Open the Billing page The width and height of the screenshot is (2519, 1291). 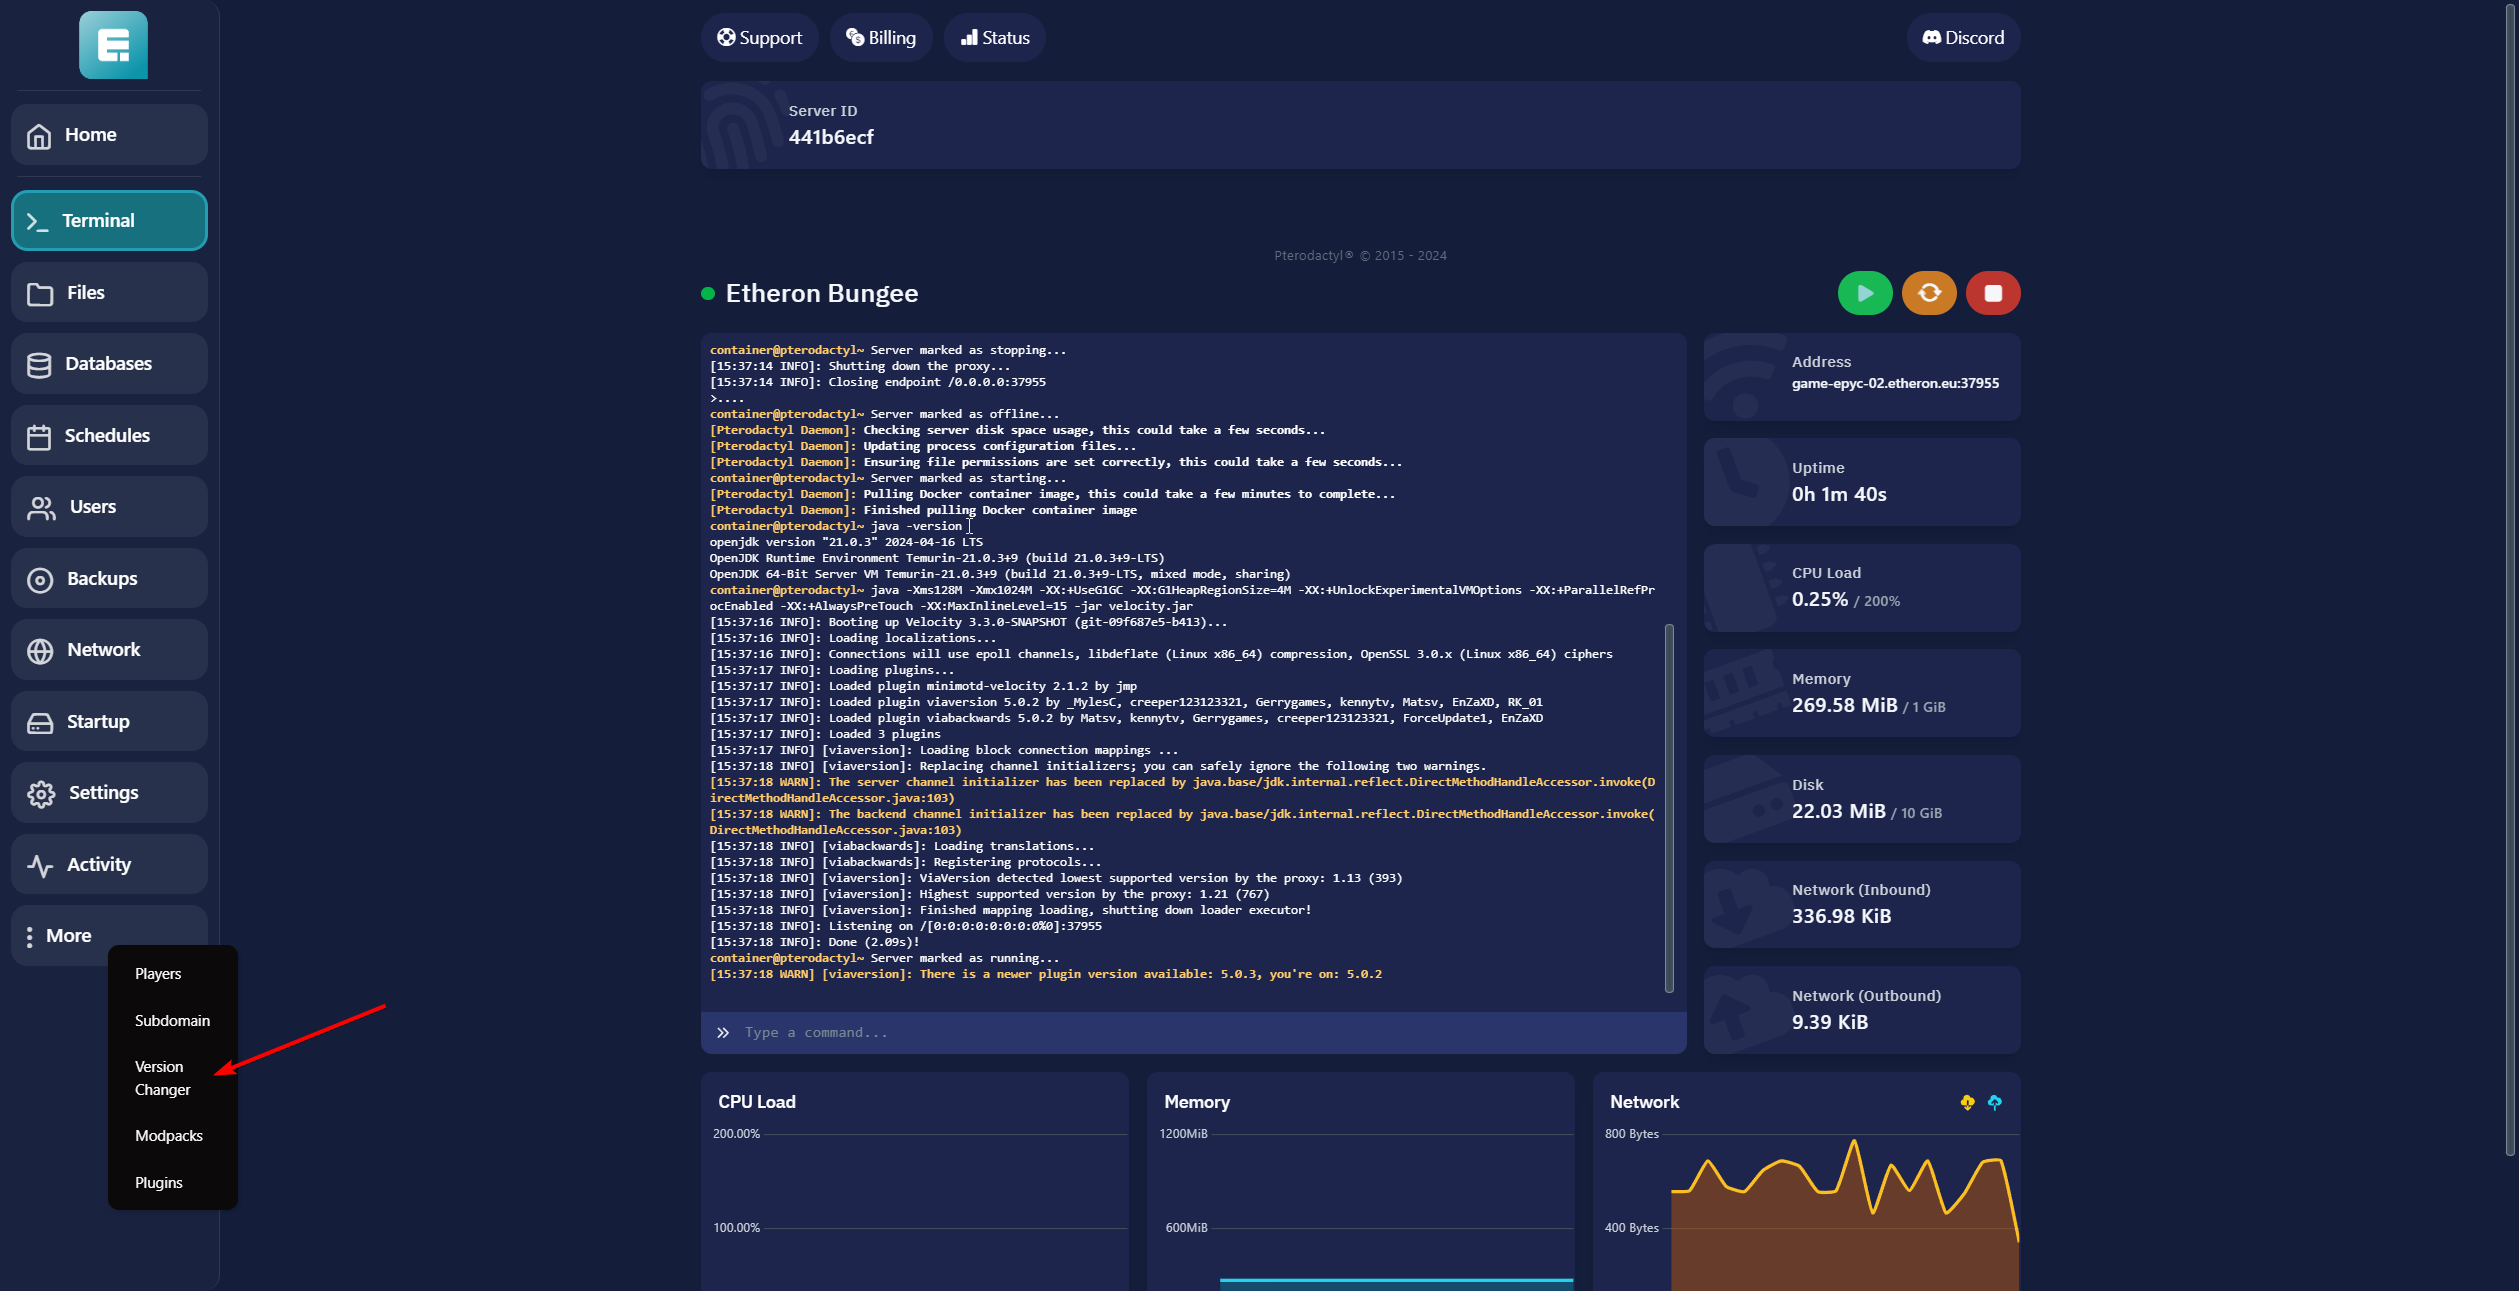pos(880,38)
